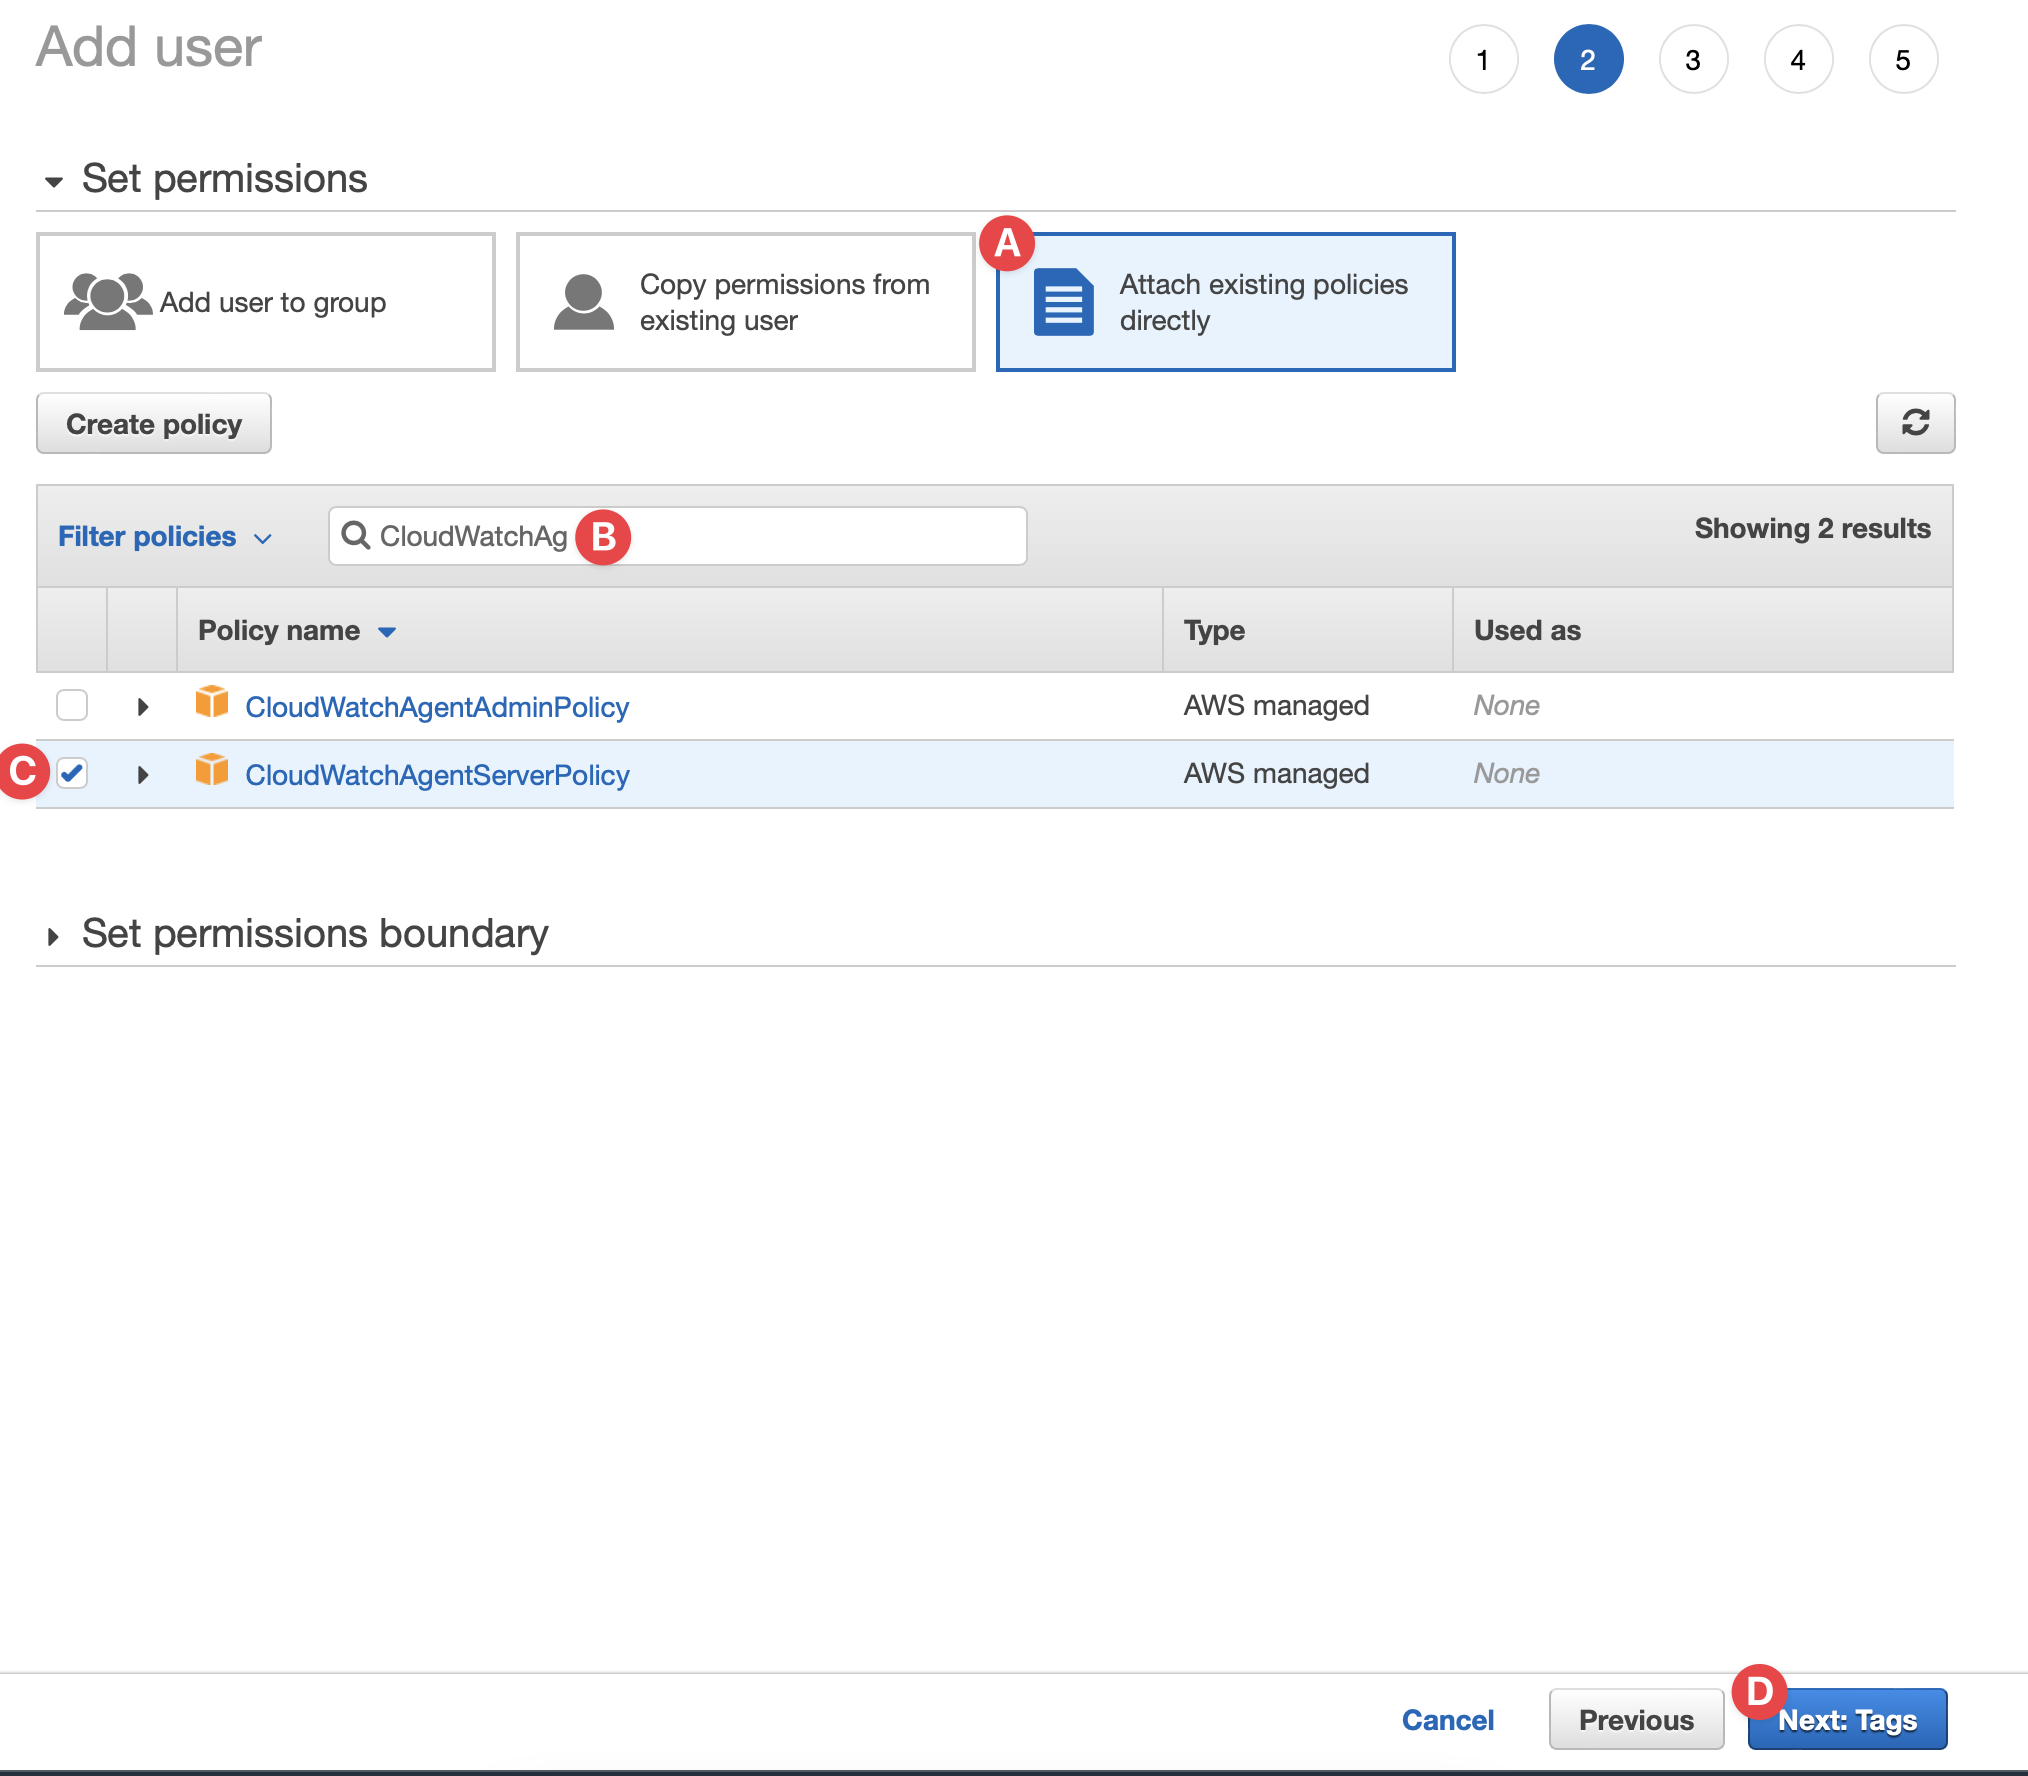Click the 'Showing 2 results' text
This screenshot has width=2028, height=1776.
tap(1812, 528)
